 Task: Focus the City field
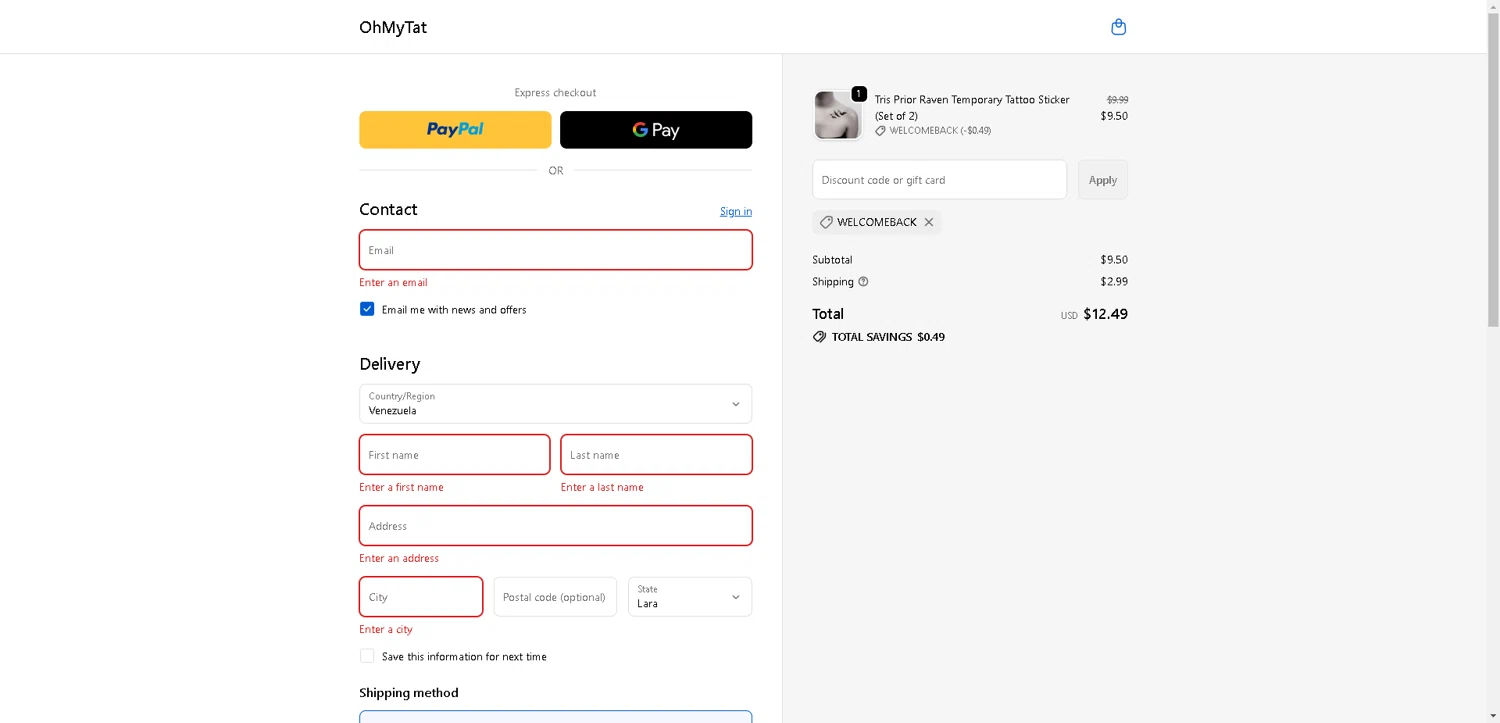pyautogui.click(x=421, y=596)
